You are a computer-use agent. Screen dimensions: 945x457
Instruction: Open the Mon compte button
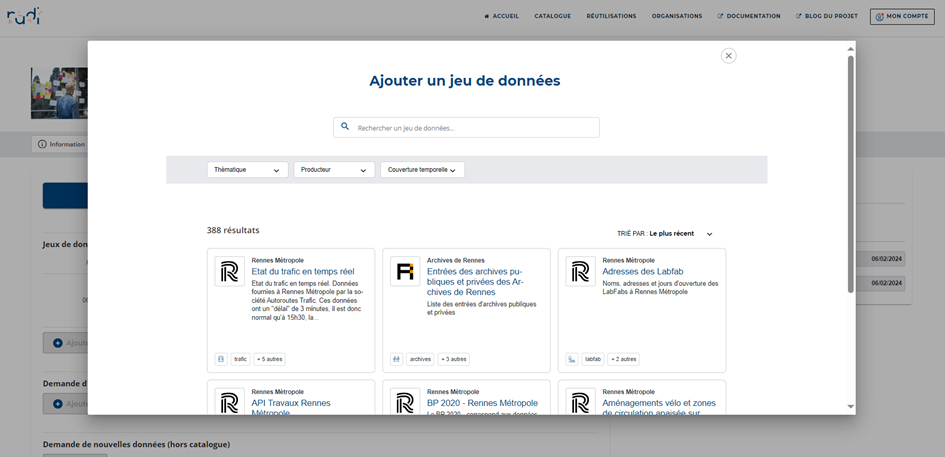click(902, 16)
